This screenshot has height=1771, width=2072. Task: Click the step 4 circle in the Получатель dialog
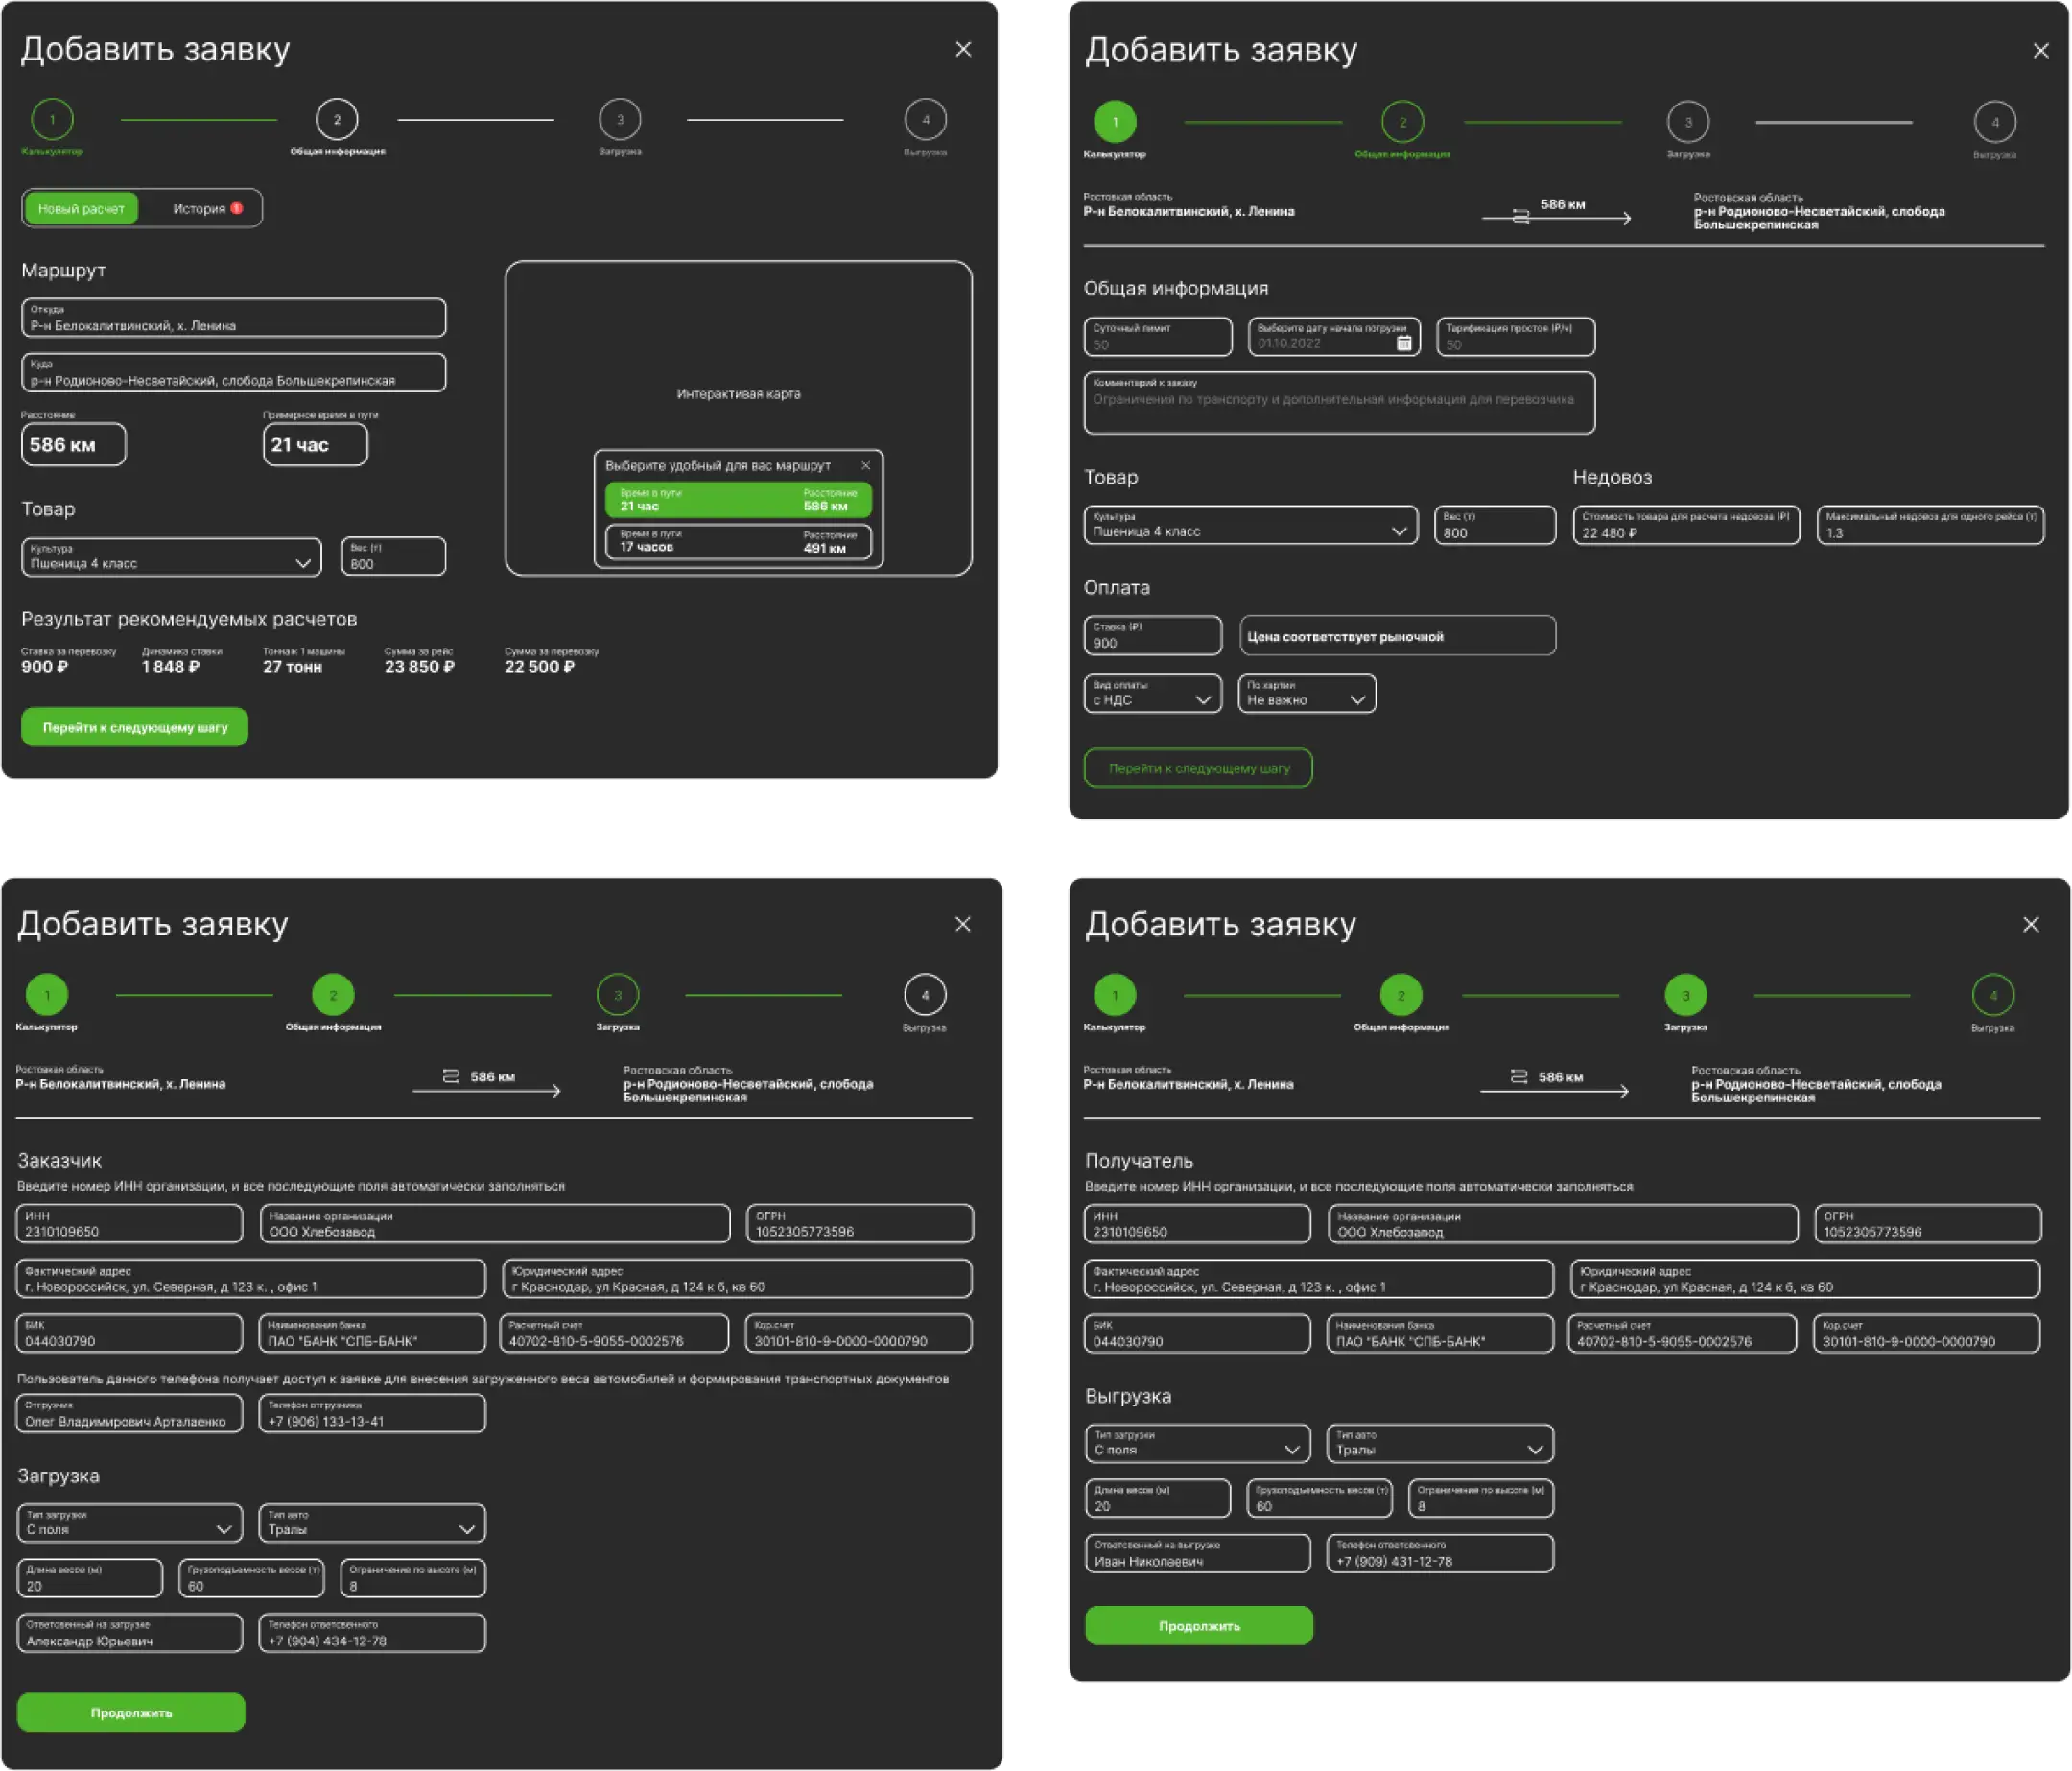point(1992,995)
